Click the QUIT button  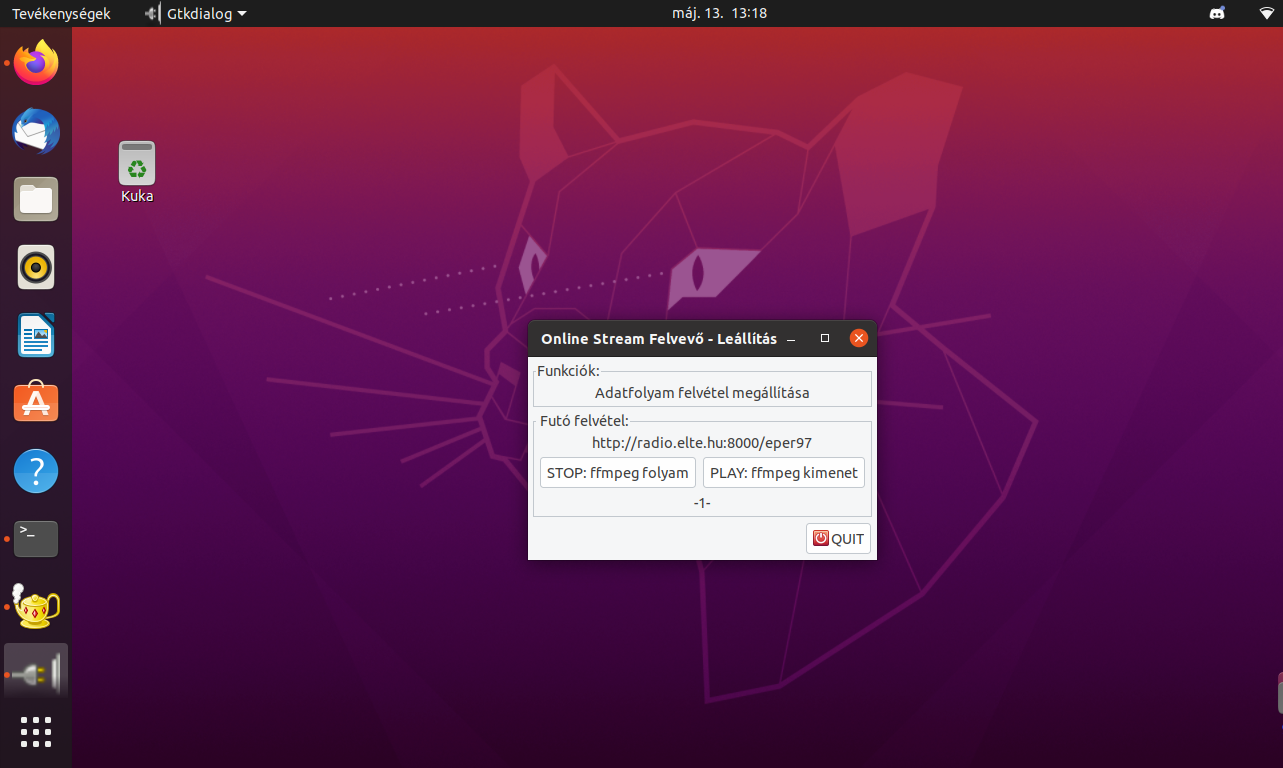coord(838,538)
